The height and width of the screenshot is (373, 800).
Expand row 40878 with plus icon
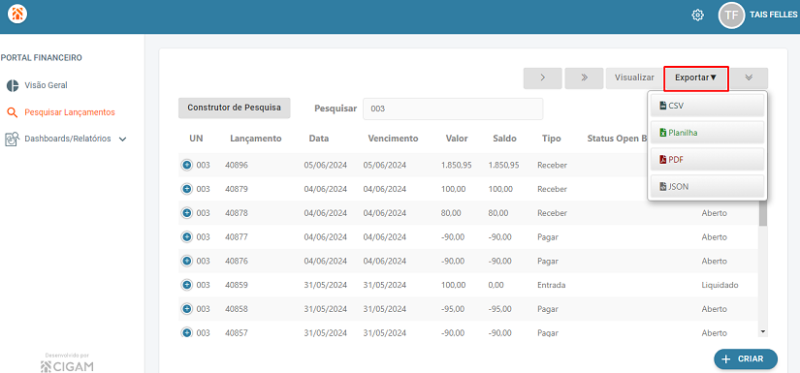coord(187,213)
